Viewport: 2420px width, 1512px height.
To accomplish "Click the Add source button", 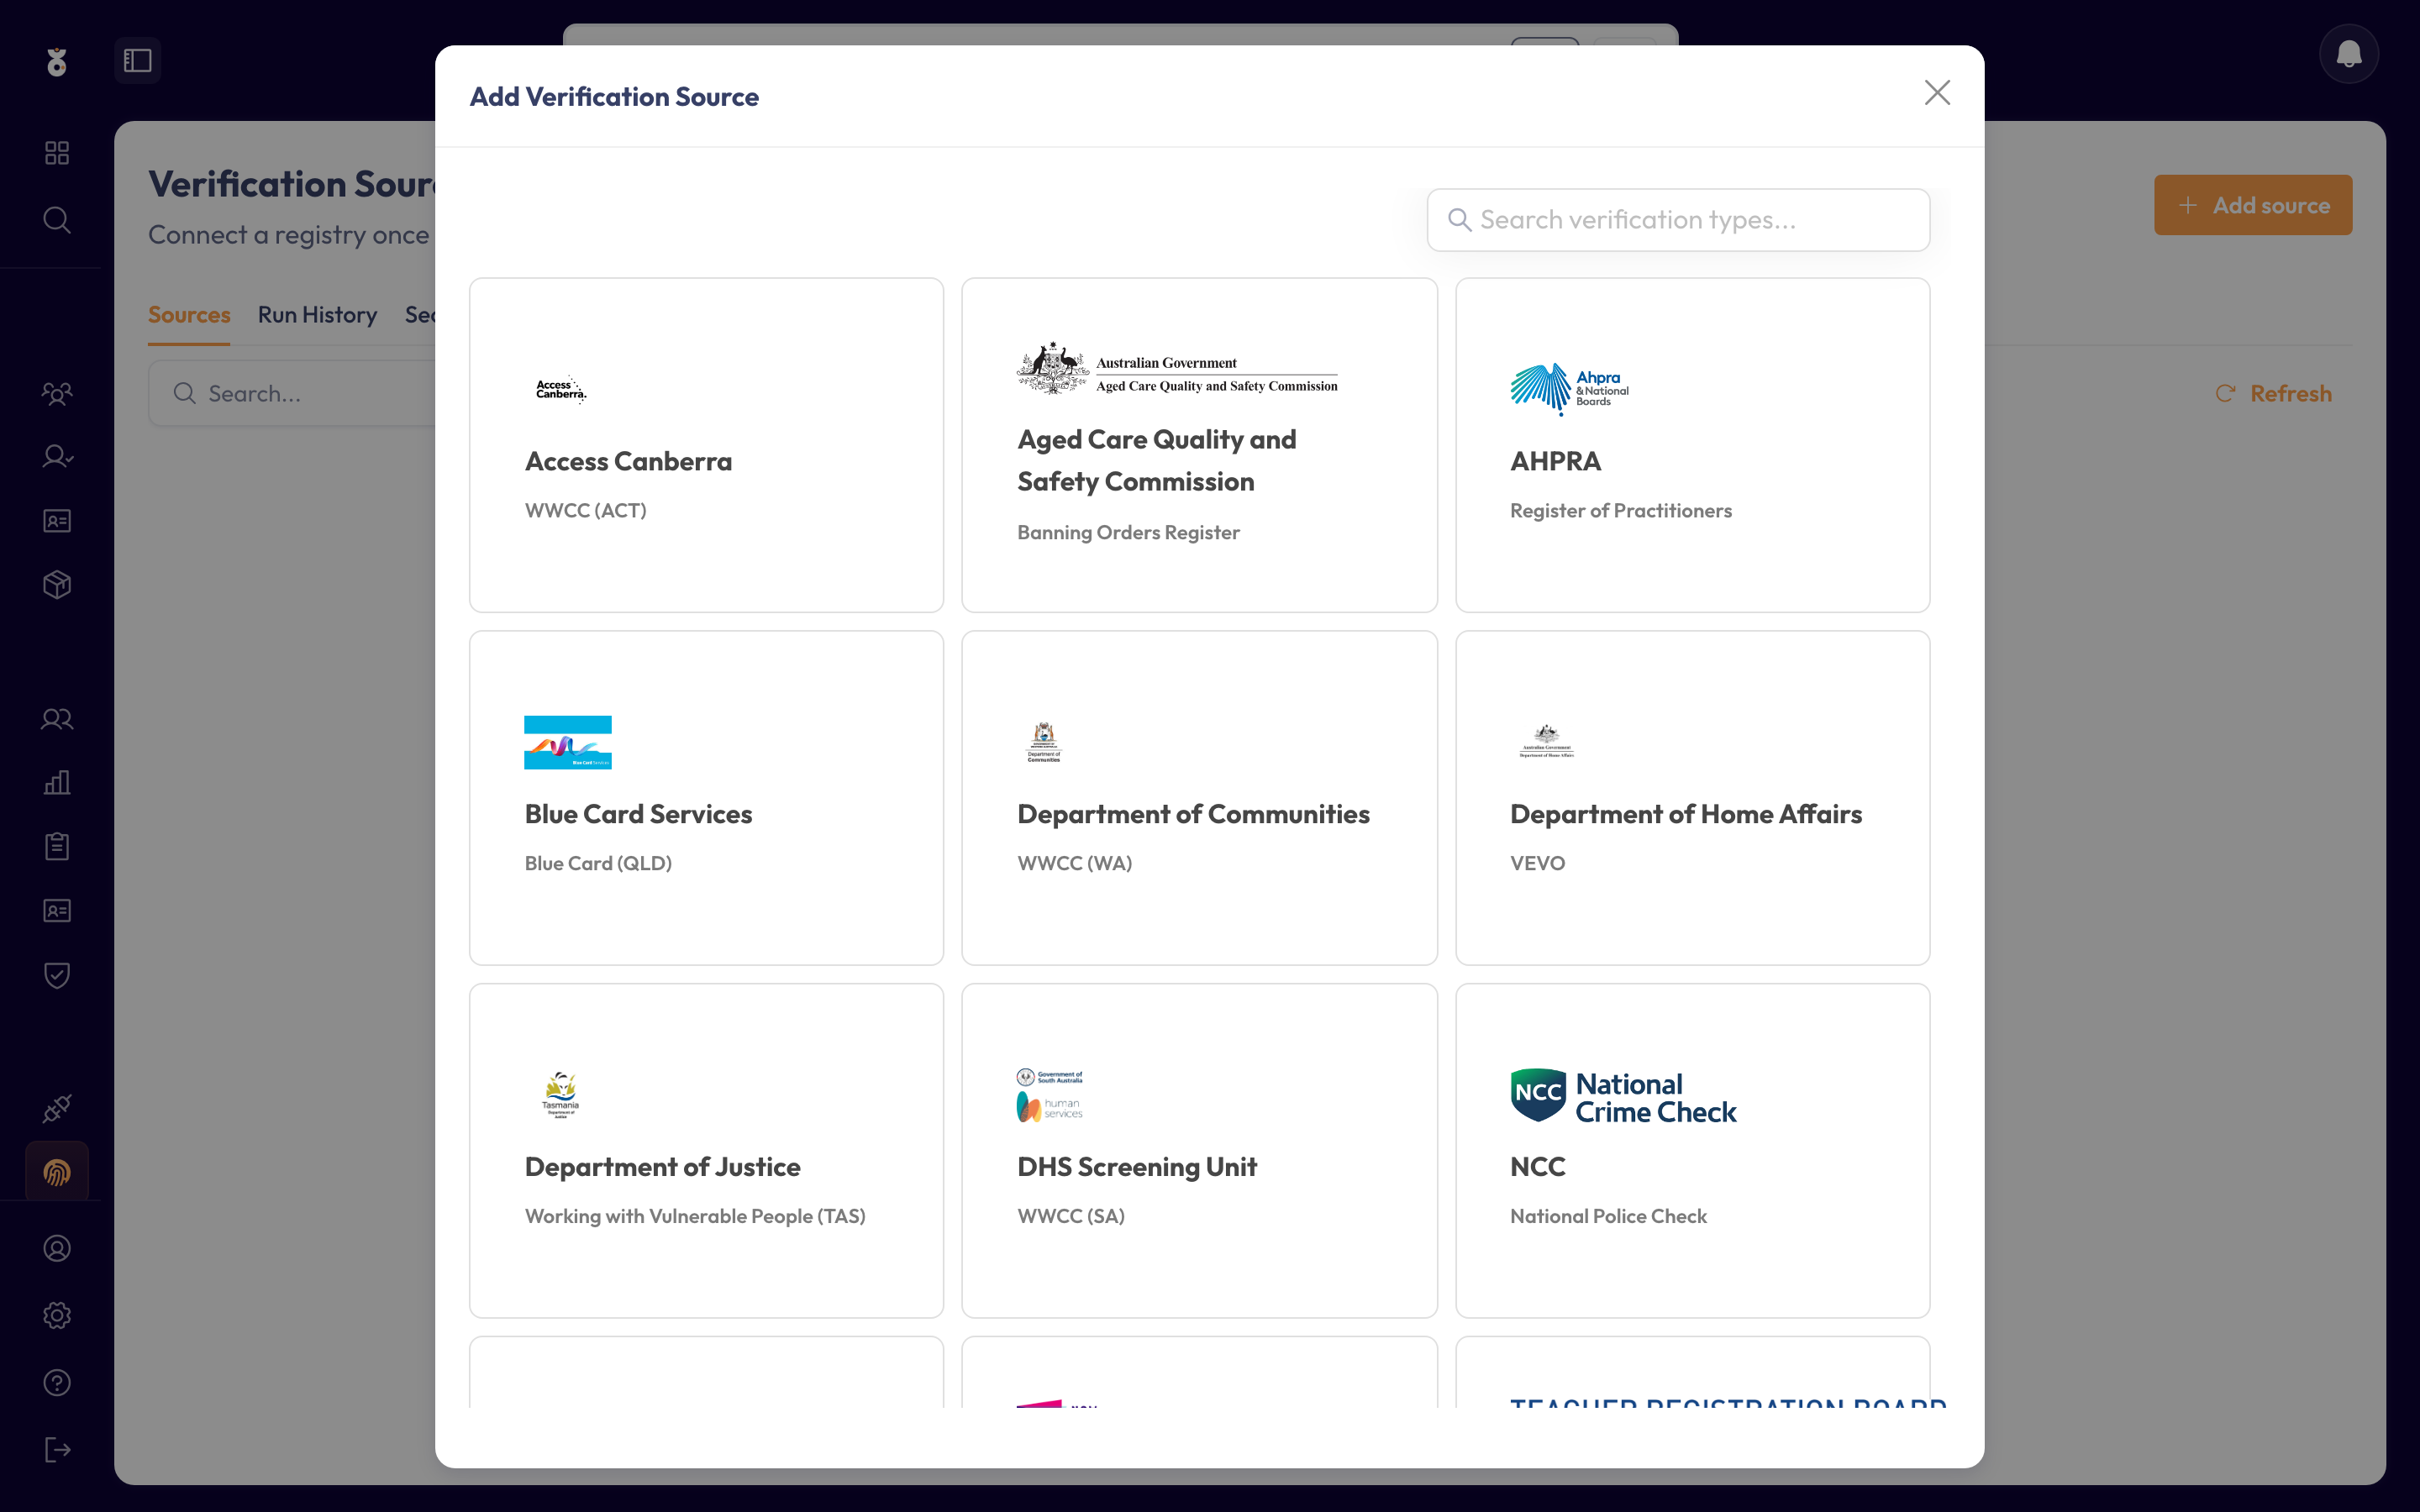I will pyautogui.click(x=2252, y=205).
